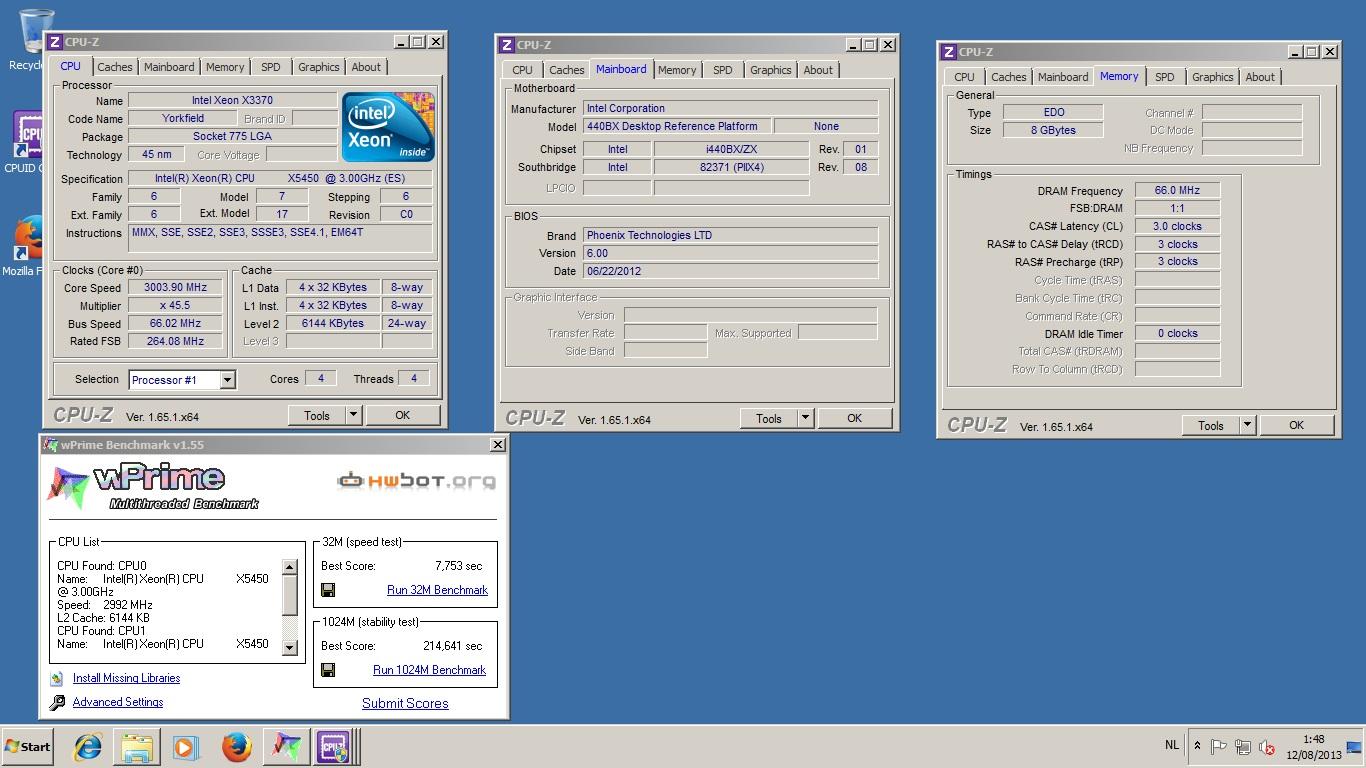1366x768 pixels.
Task: Click the DRAM Frequency 66.0 MHz value
Action: click(1177, 190)
